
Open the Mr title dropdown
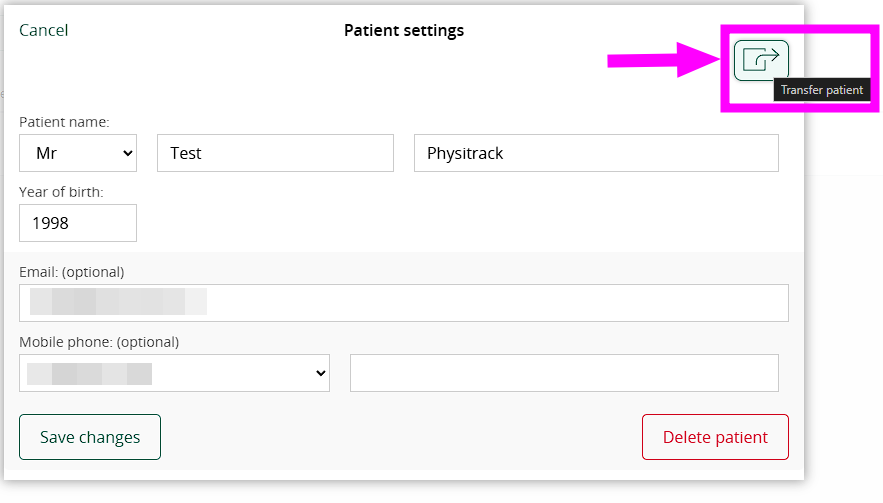tap(78, 153)
